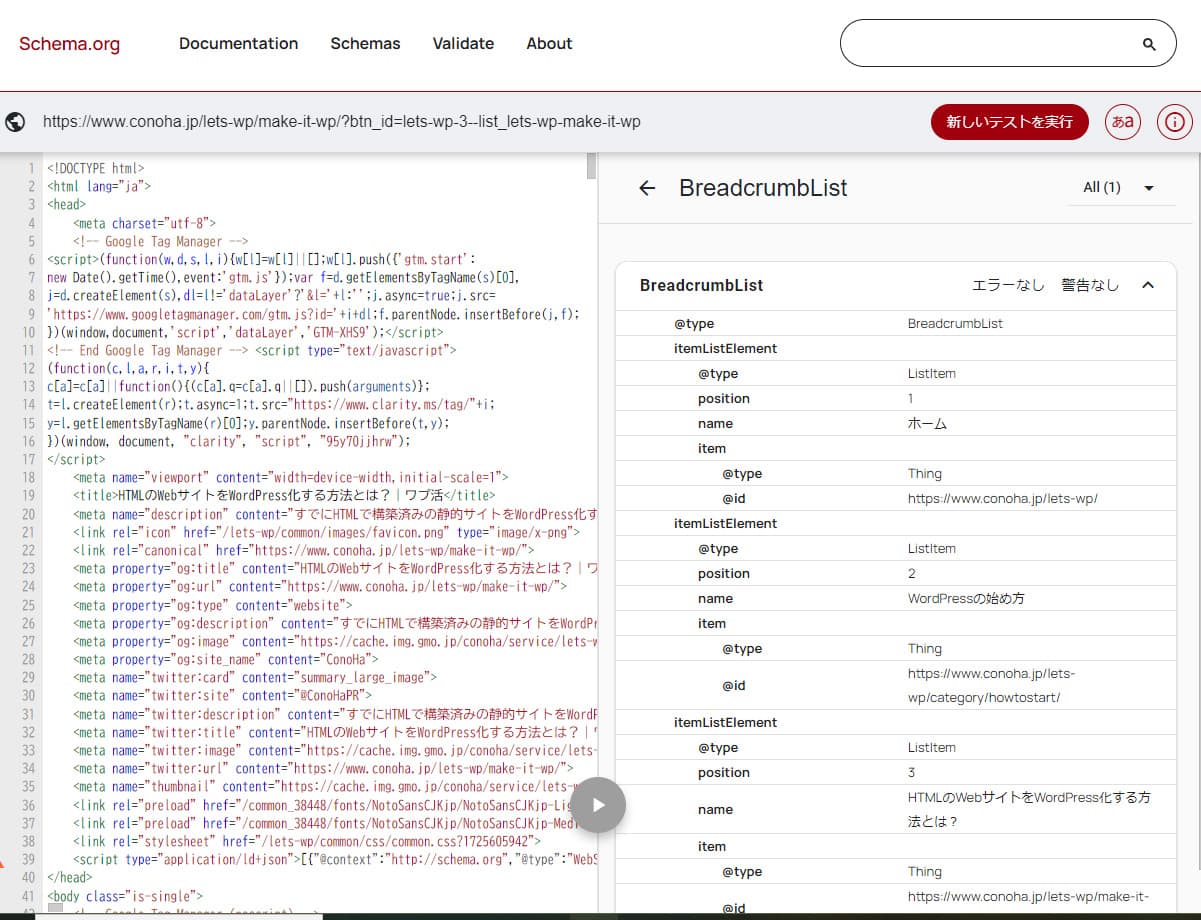
Task: Click the twitter:card meta code line
Action: pyautogui.click(x=255, y=678)
